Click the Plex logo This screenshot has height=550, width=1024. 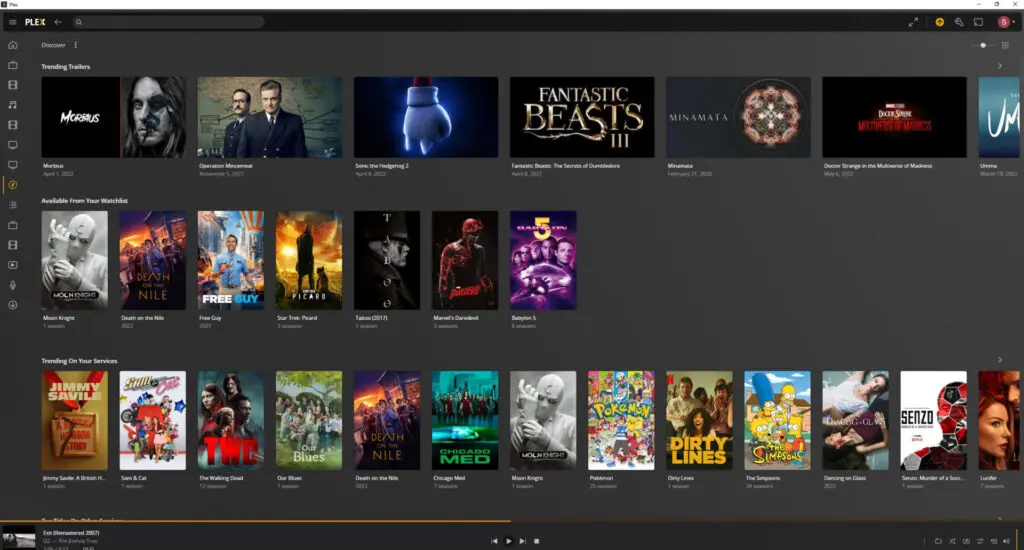click(x=35, y=22)
